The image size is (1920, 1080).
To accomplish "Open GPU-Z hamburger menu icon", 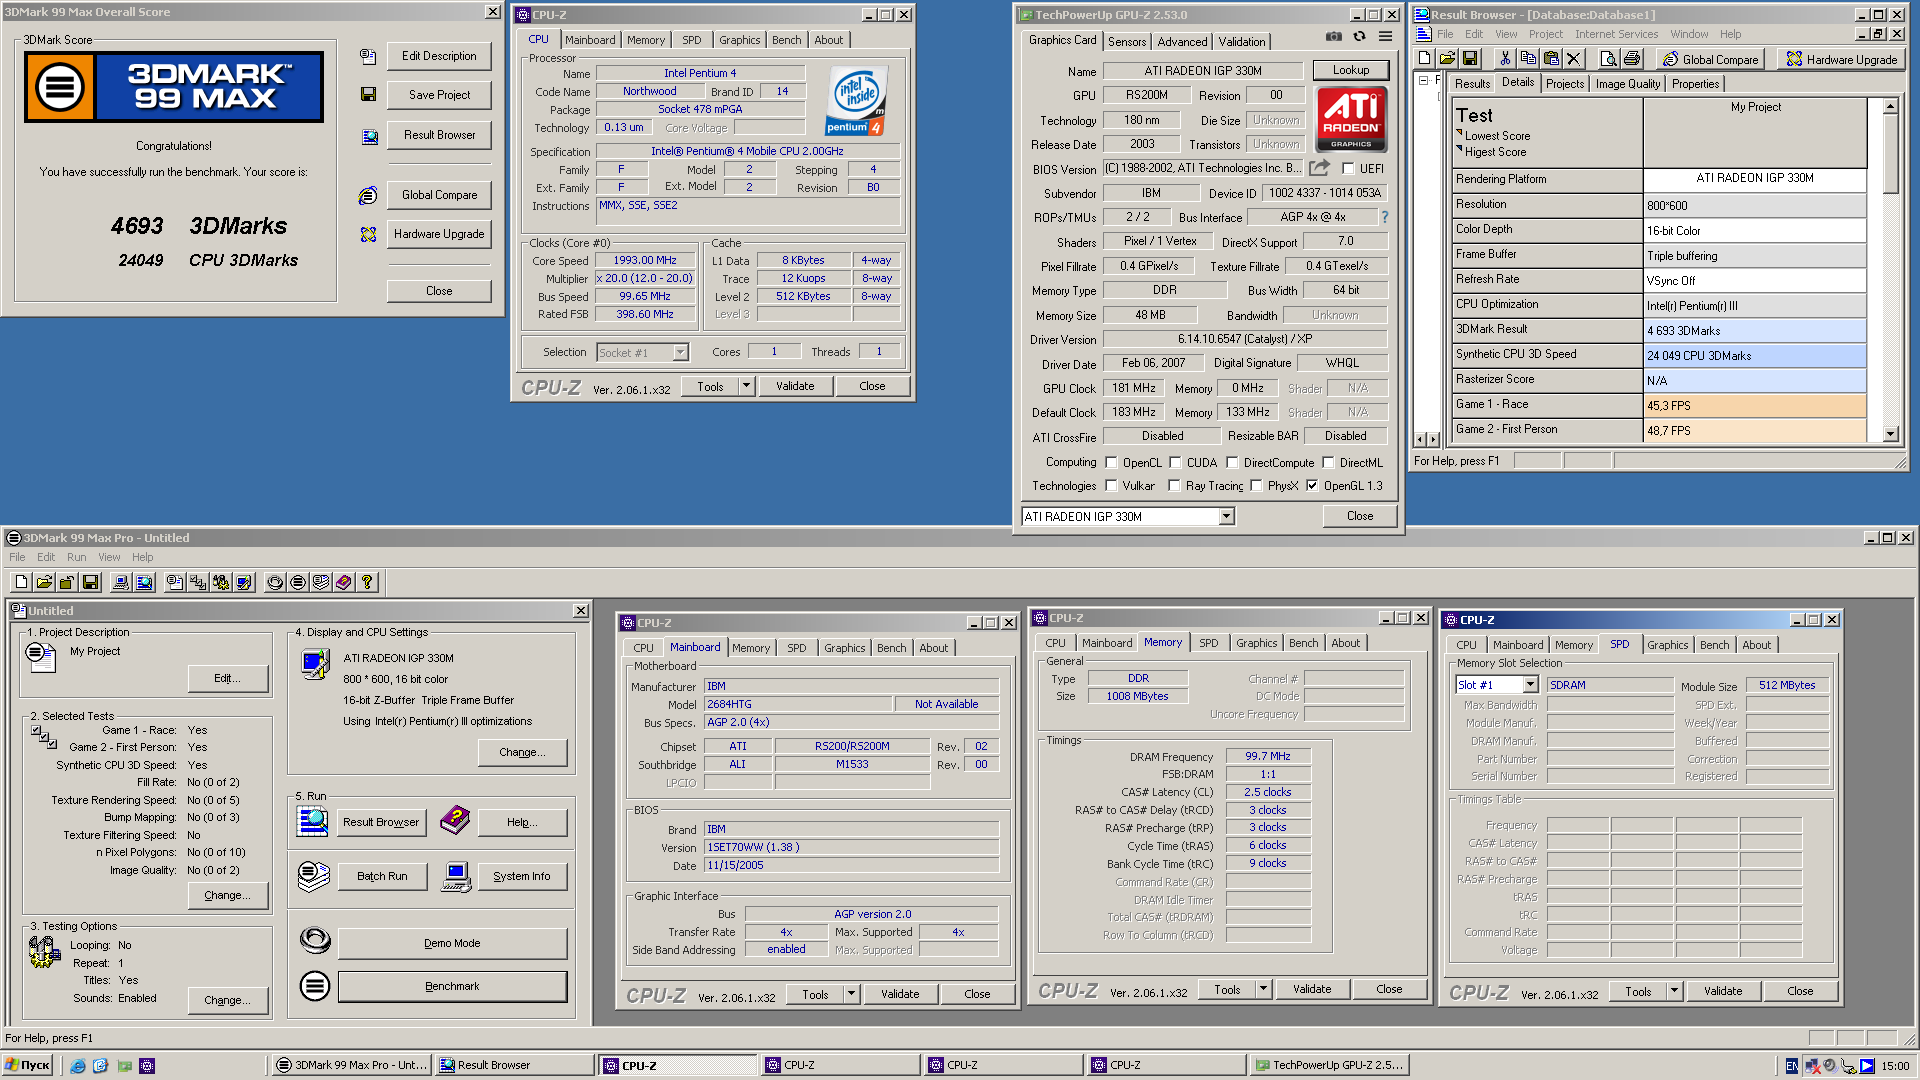I will click(1385, 36).
